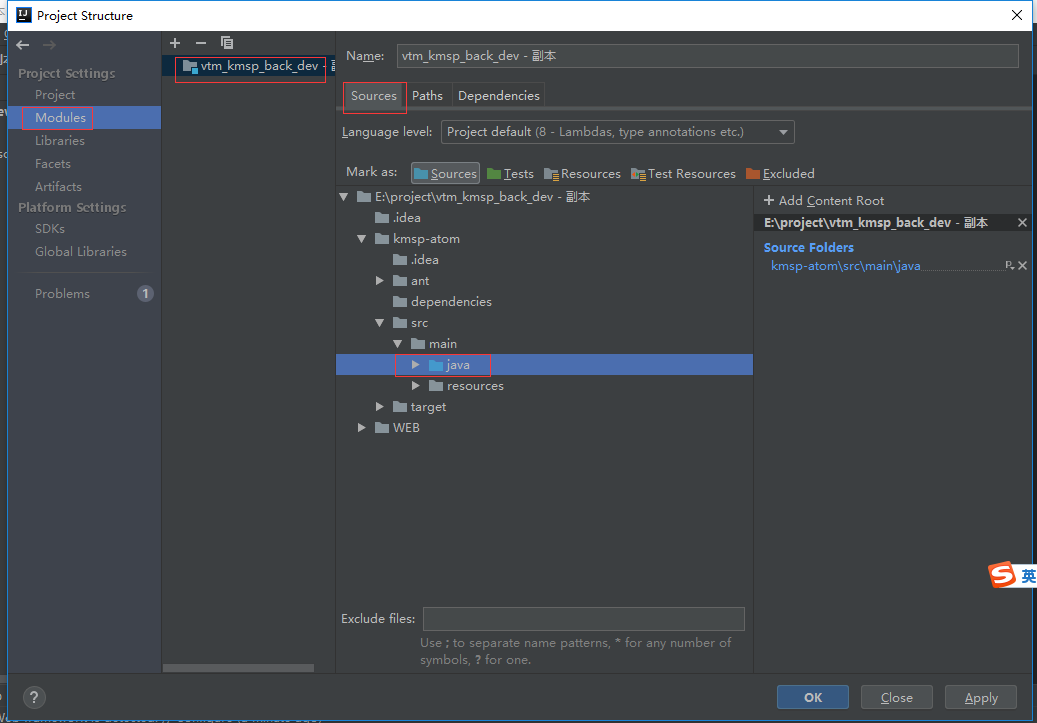Select the root-level .idea folder
This screenshot has height=723, width=1037.
(397, 218)
